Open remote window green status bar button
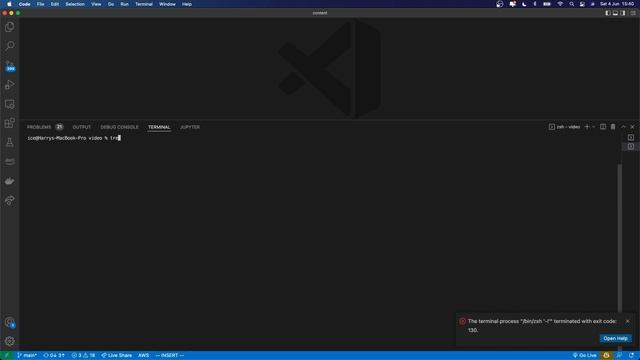Viewport: 640px width, 360px height. pyautogui.click(x=6, y=356)
